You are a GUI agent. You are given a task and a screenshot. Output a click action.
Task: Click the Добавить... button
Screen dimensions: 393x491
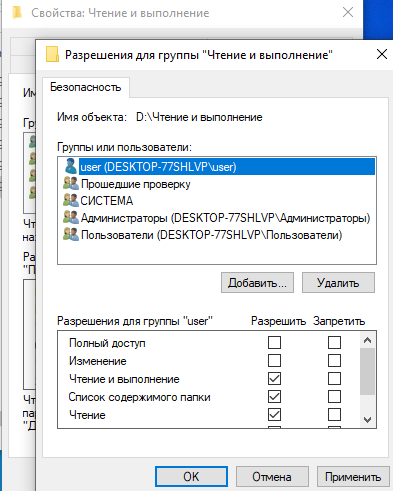(257, 283)
